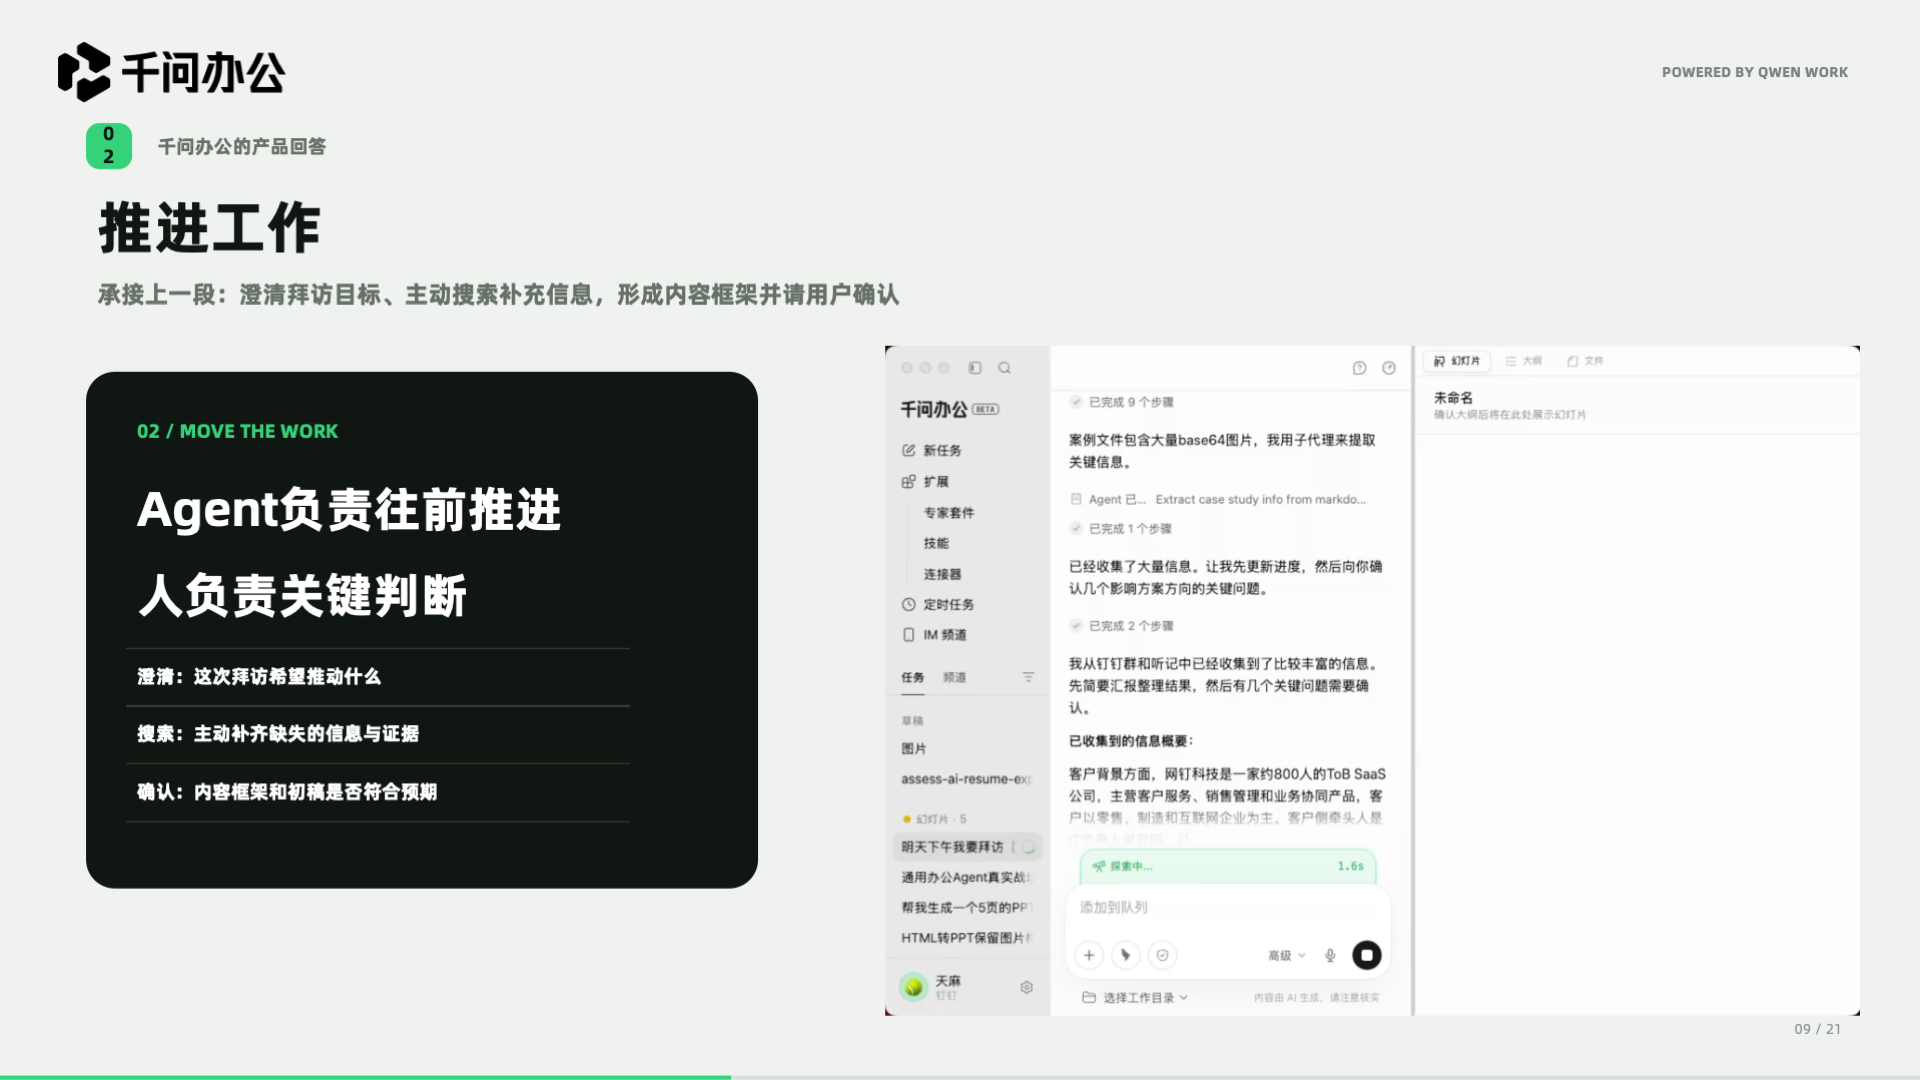Viewport: 1920px width, 1080px height.
Task: Switch to the 文件 tab
Action: click(1585, 361)
